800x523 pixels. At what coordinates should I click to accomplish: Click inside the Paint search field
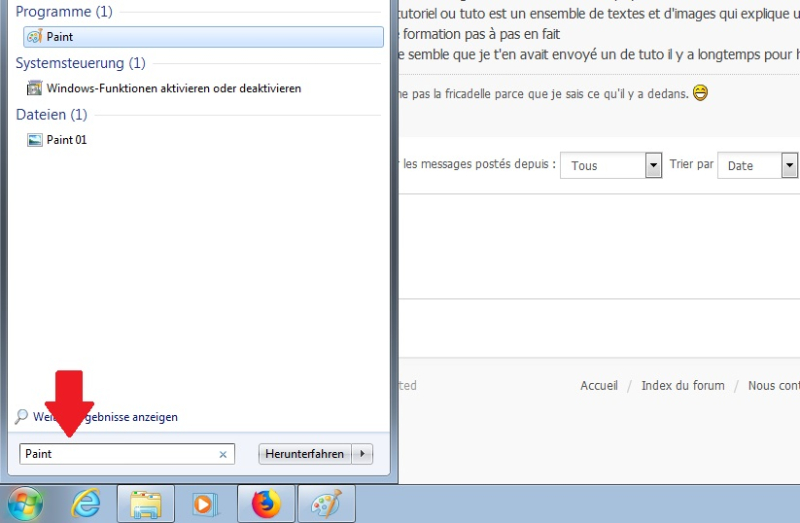[120, 454]
